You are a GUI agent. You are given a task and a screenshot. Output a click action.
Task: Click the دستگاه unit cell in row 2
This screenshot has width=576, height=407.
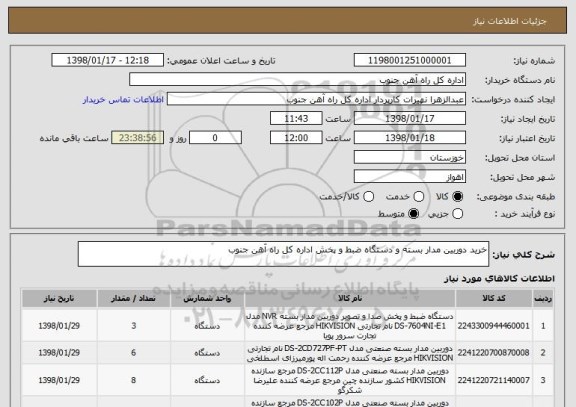point(207,353)
